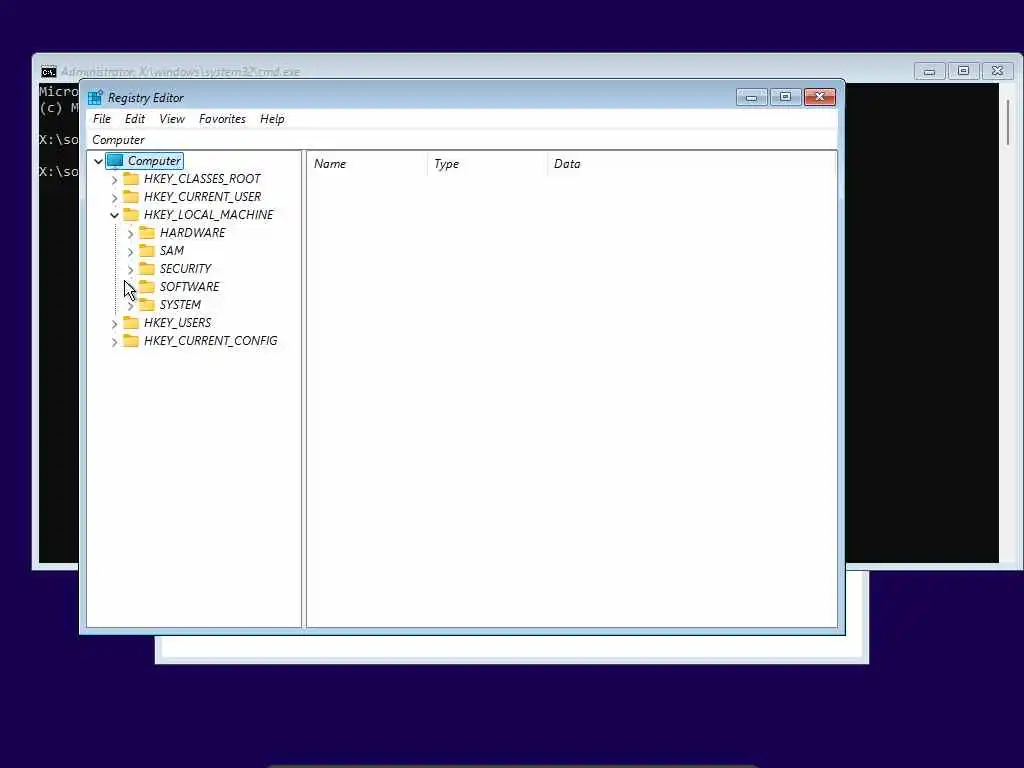
Task: Expand the HKEY_CURRENT_CONFIG key
Action: click(114, 341)
